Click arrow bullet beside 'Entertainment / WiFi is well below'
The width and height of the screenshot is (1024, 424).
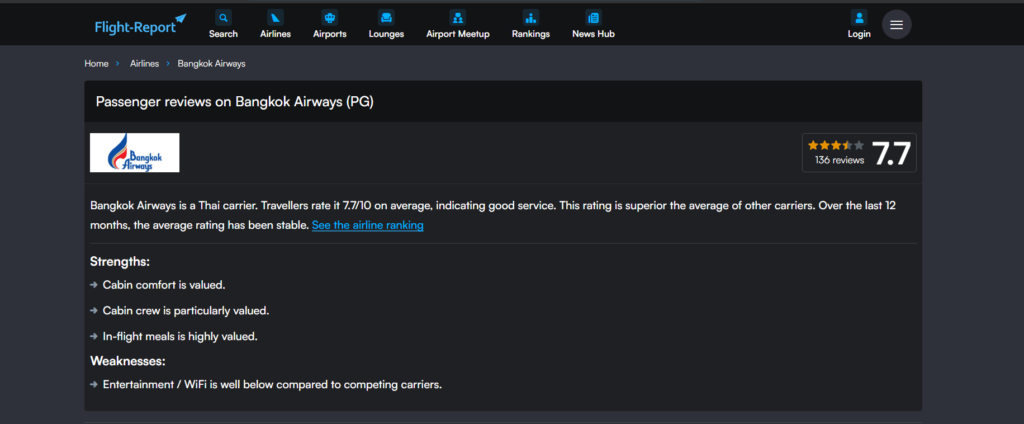coord(94,385)
